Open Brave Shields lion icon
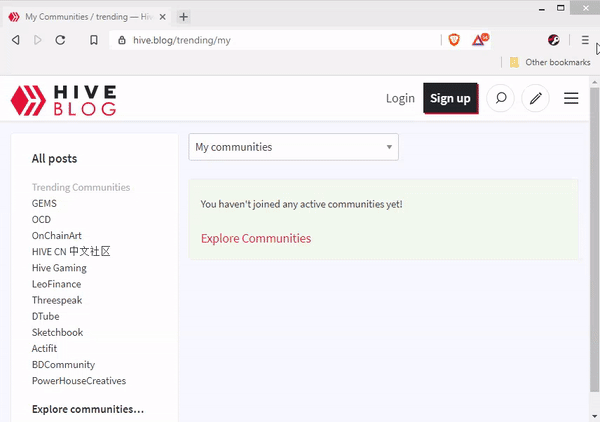Image resolution: width=600 pixels, height=422 pixels. (x=454, y=40)
